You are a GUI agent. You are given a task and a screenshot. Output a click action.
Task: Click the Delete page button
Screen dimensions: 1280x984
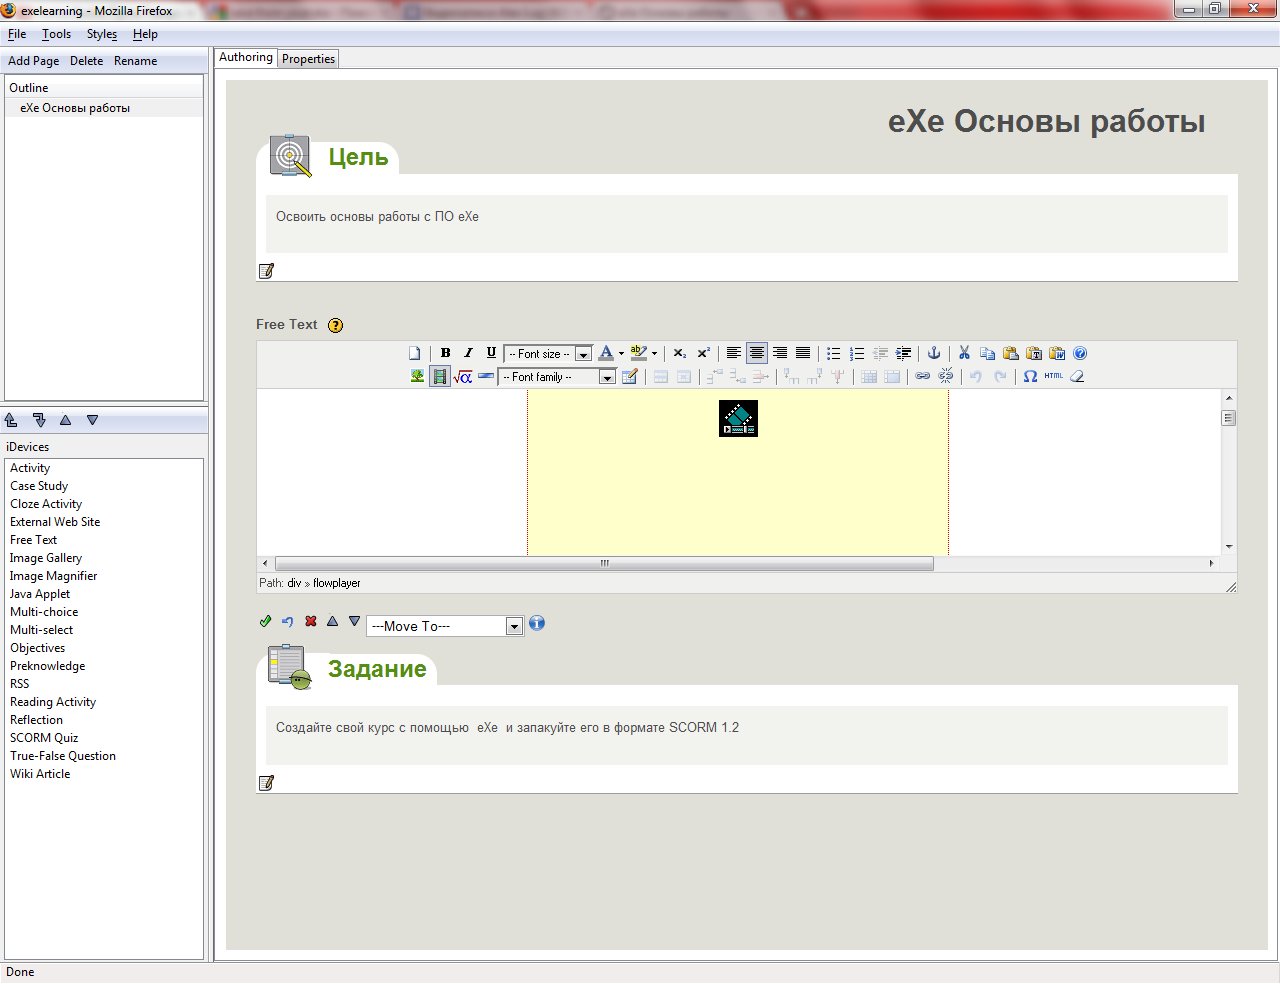coord(86,61)
